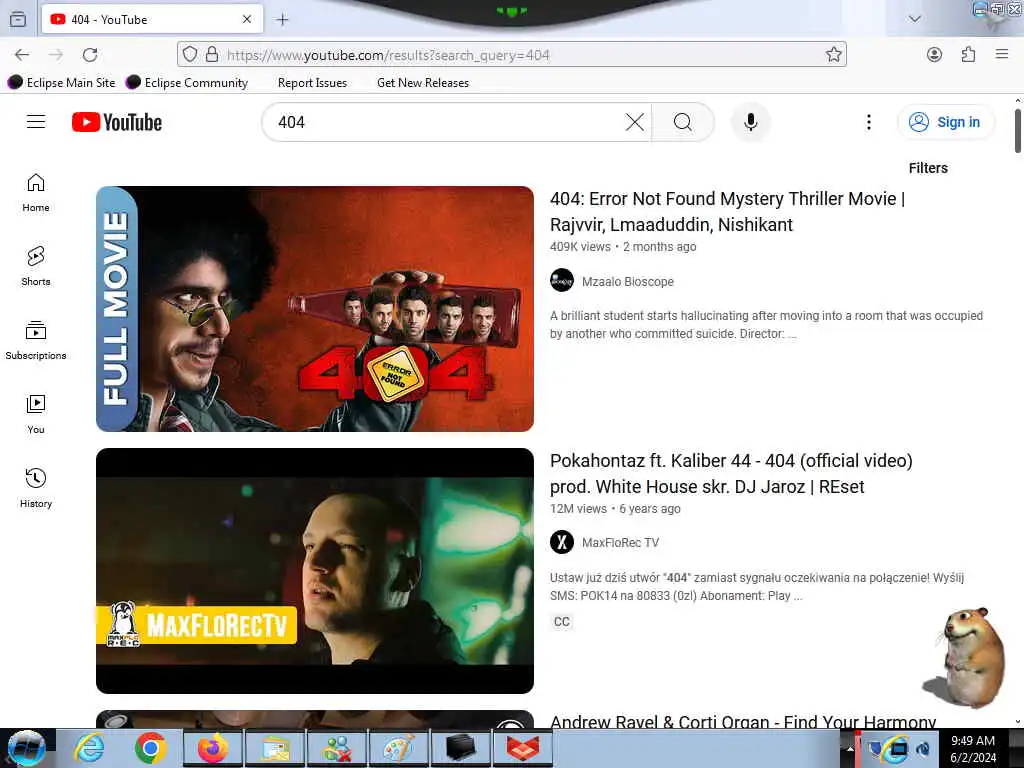Open Report Issues bookmark

(312, 82)
